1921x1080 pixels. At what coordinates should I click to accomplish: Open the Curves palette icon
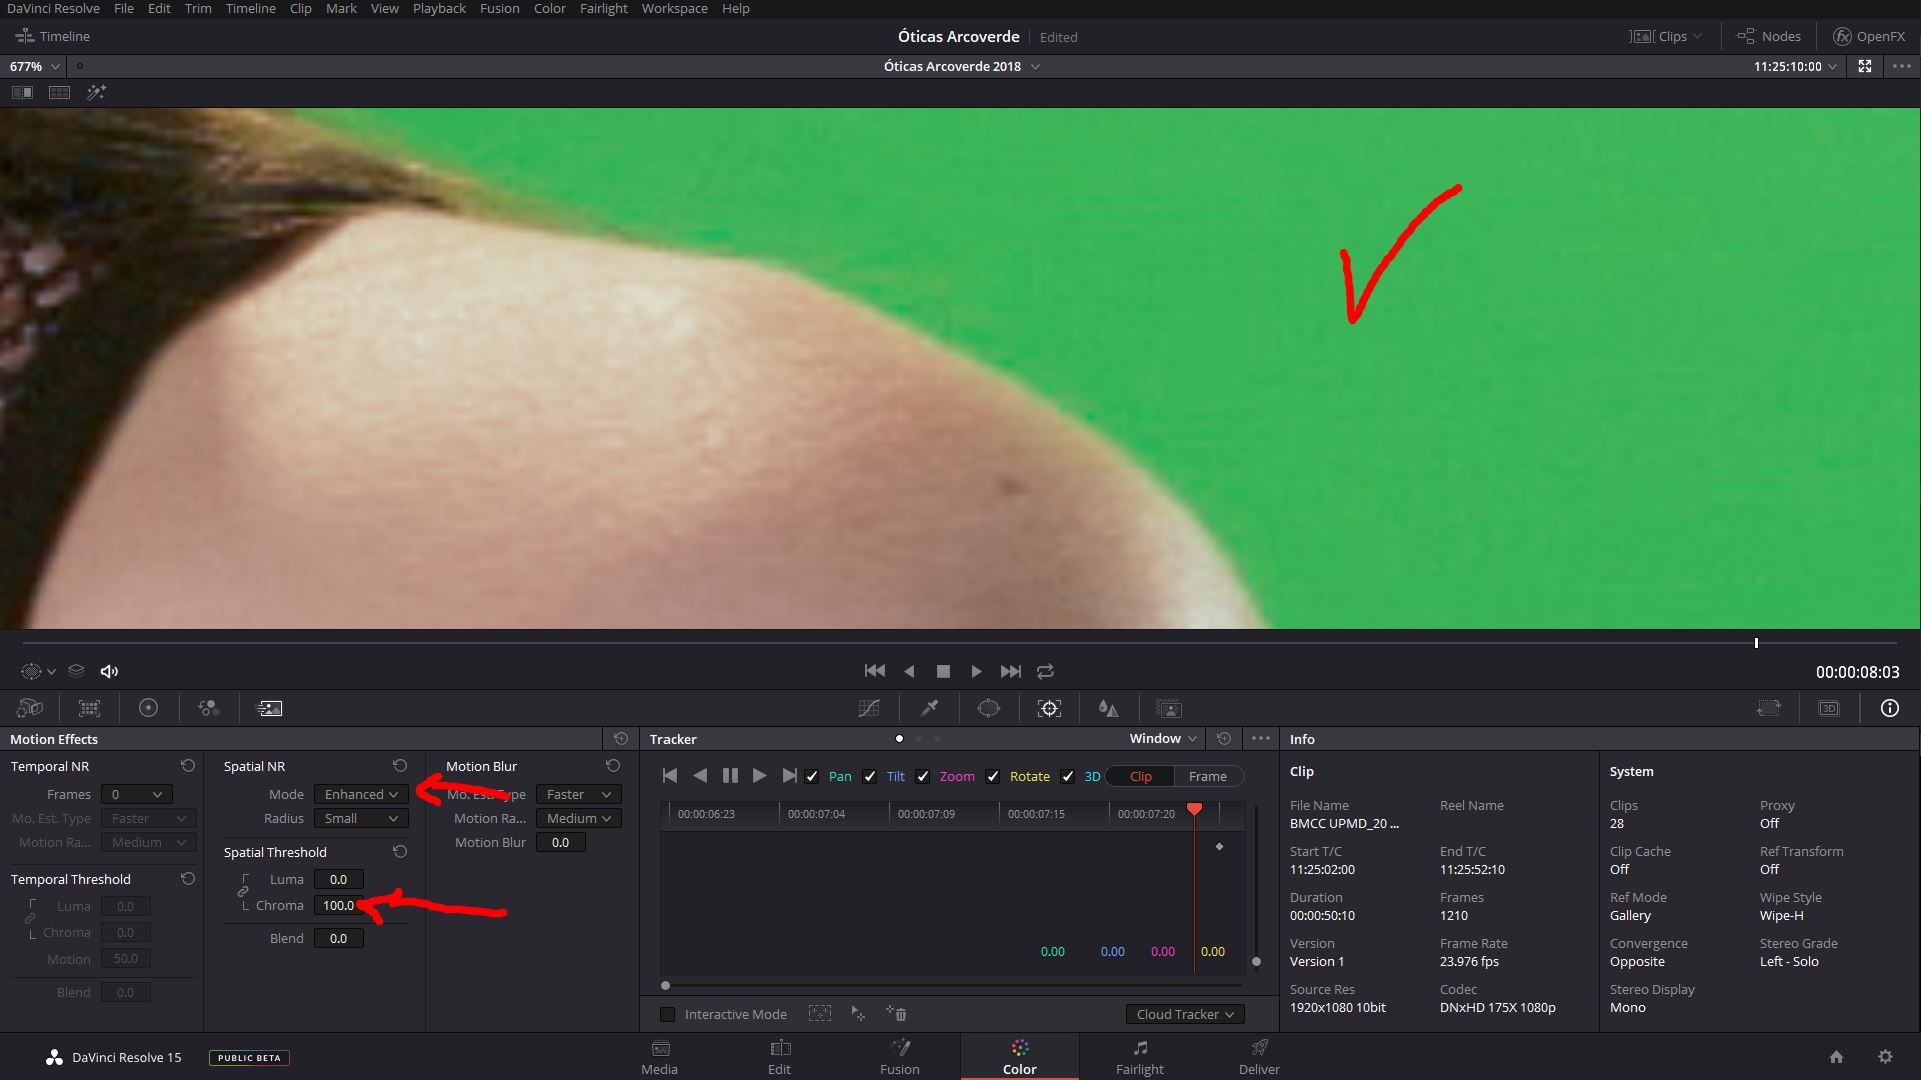point(869,708)
